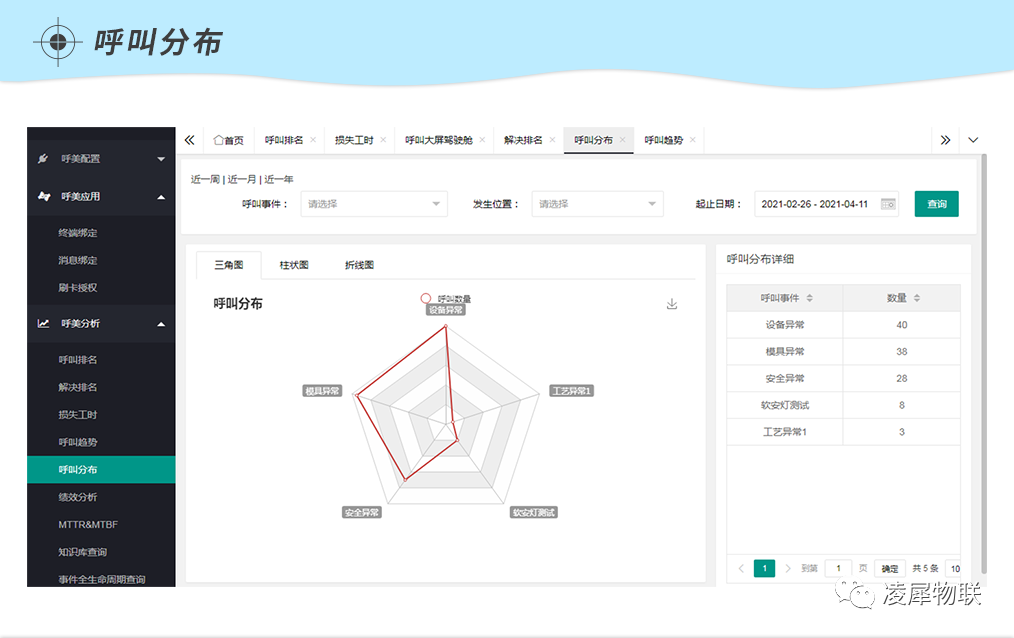Open the 发生位置 dropdown
This screenshot has width=1014, height=638.
597,203
